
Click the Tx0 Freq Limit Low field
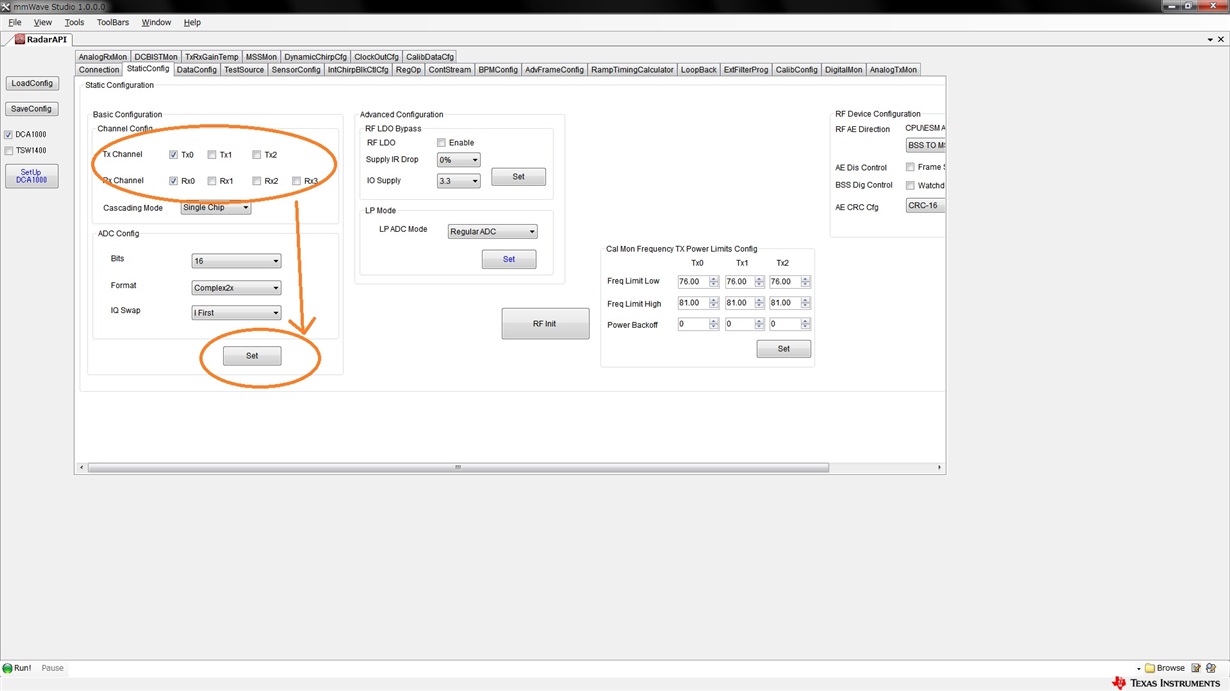693,282
